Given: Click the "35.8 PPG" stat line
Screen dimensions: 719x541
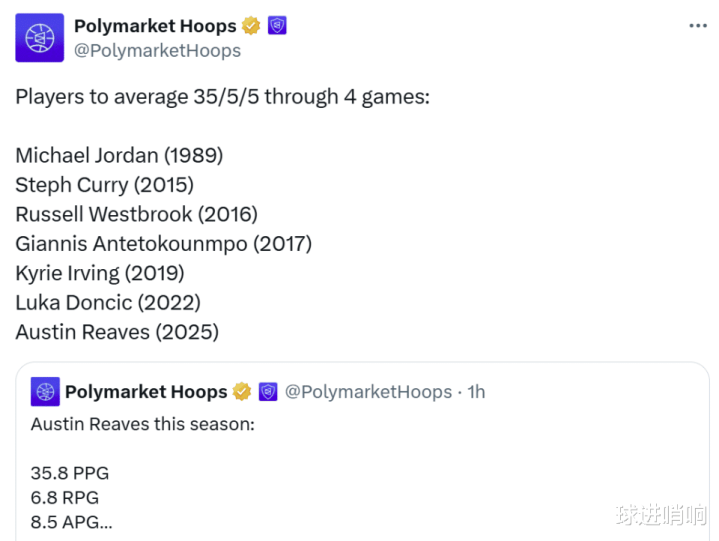Looking at the screenshot, I should tap(69, 473).
